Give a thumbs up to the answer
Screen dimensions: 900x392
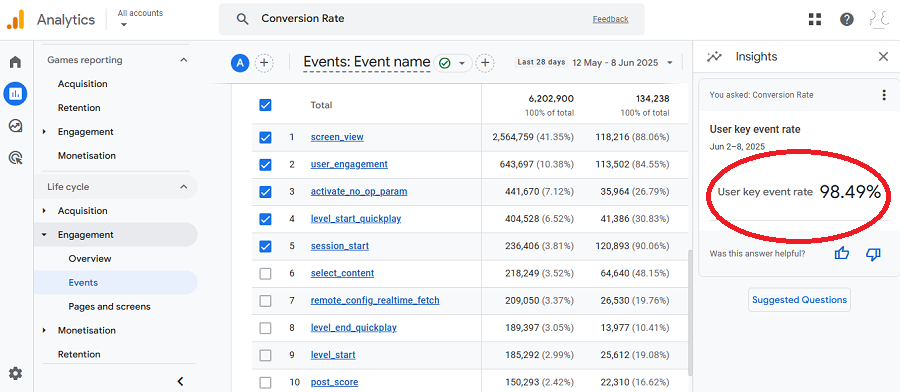(x=842, y=253)
